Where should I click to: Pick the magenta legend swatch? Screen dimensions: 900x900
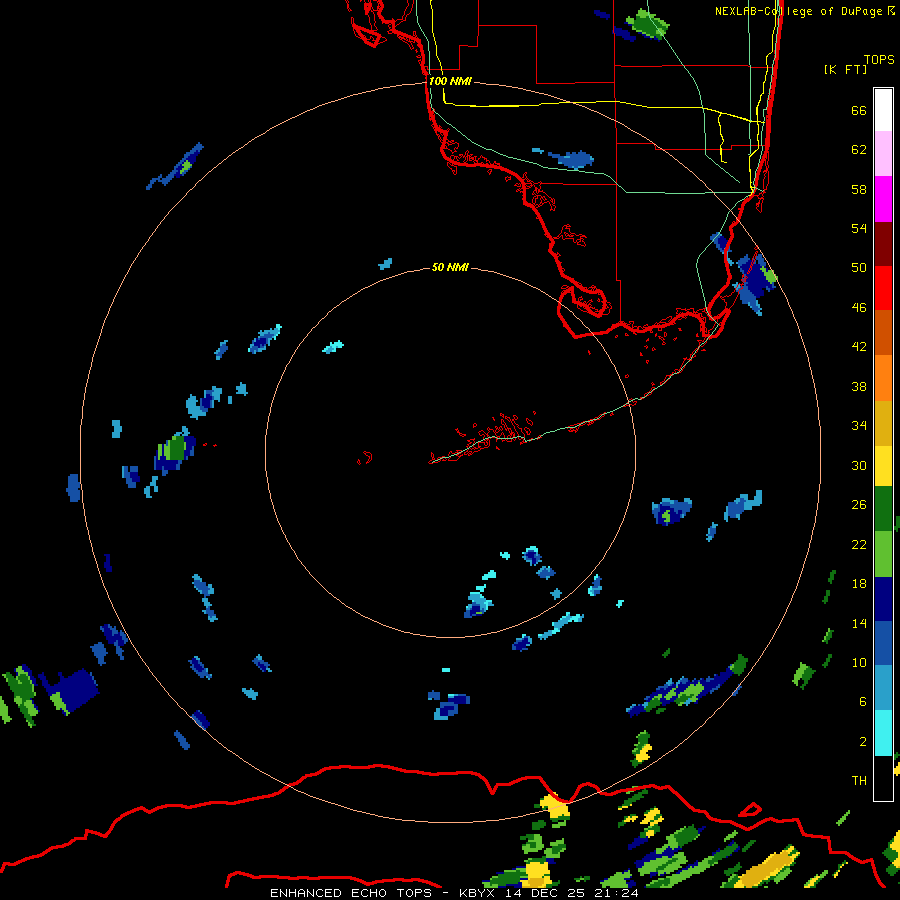coord(883,199)
